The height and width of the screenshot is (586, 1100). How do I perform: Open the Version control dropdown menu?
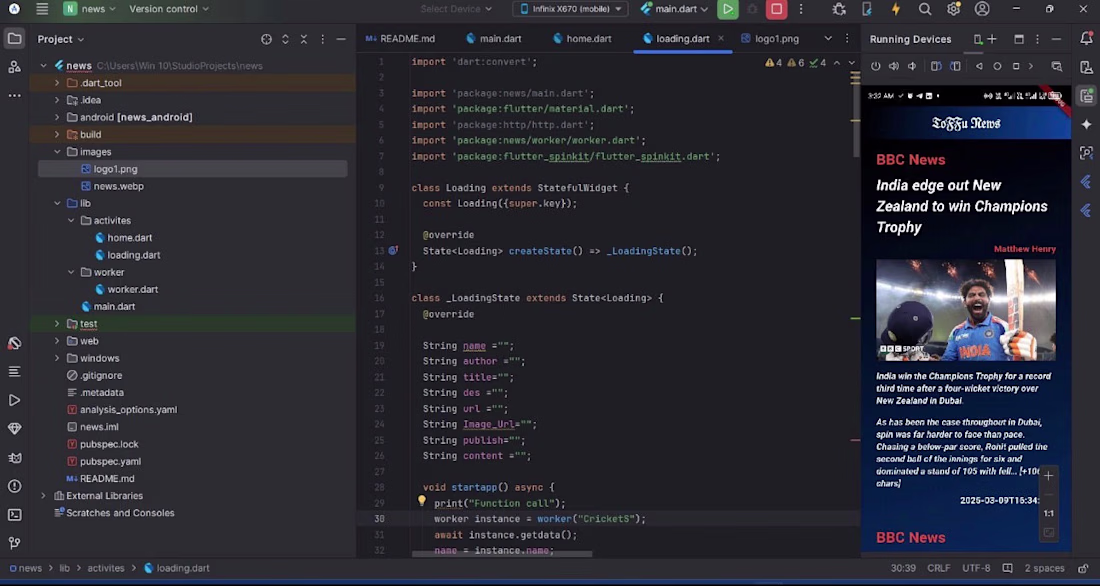point(168,9)
